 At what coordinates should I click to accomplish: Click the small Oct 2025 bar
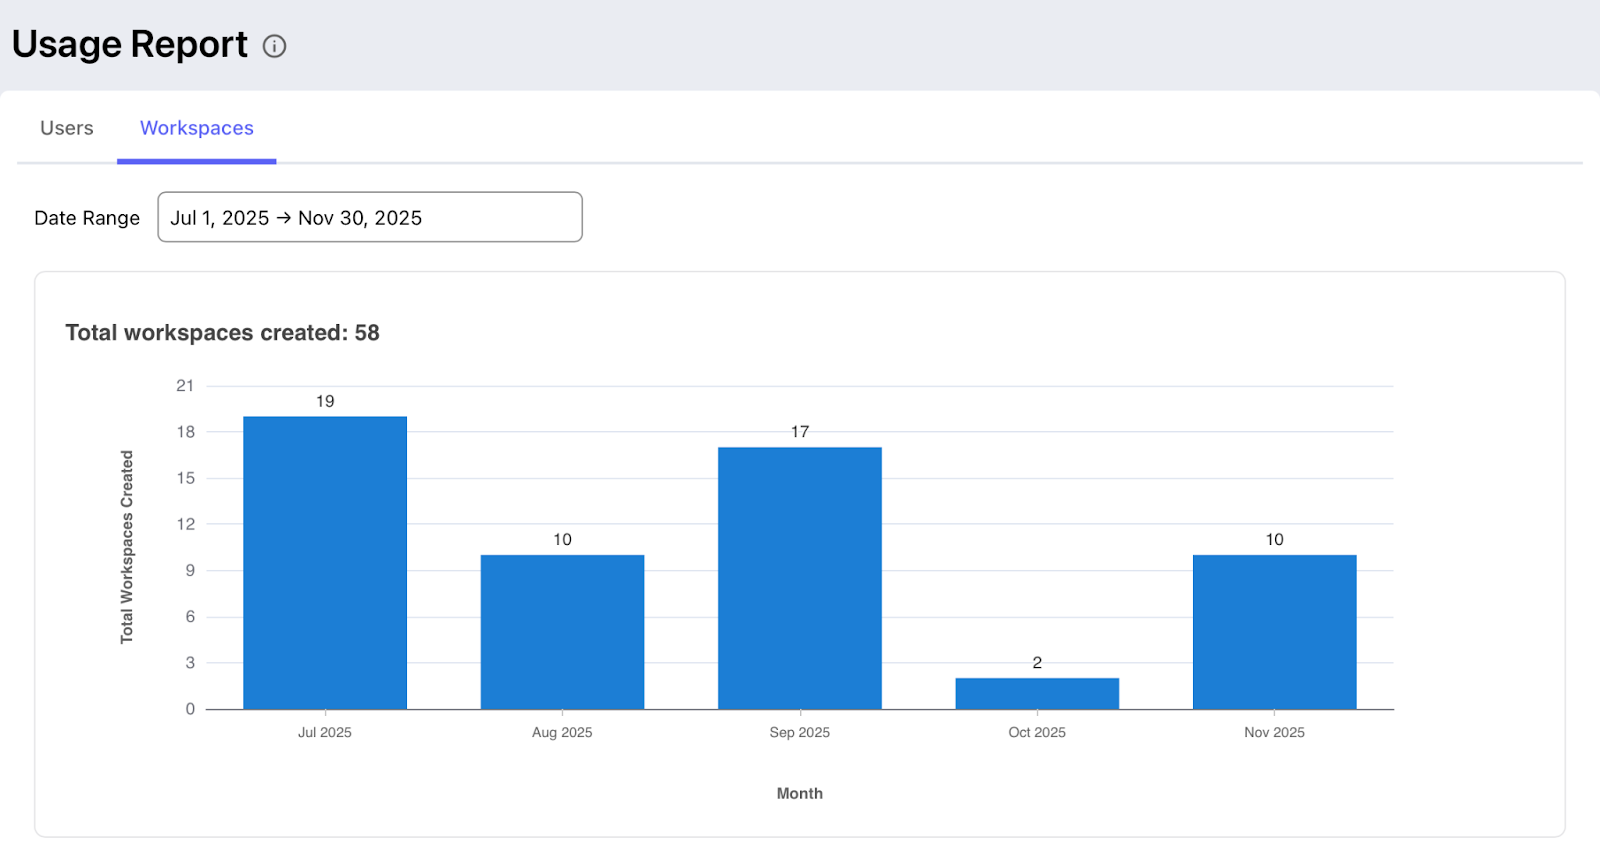pyautogui.click(x=1037, y=694)
